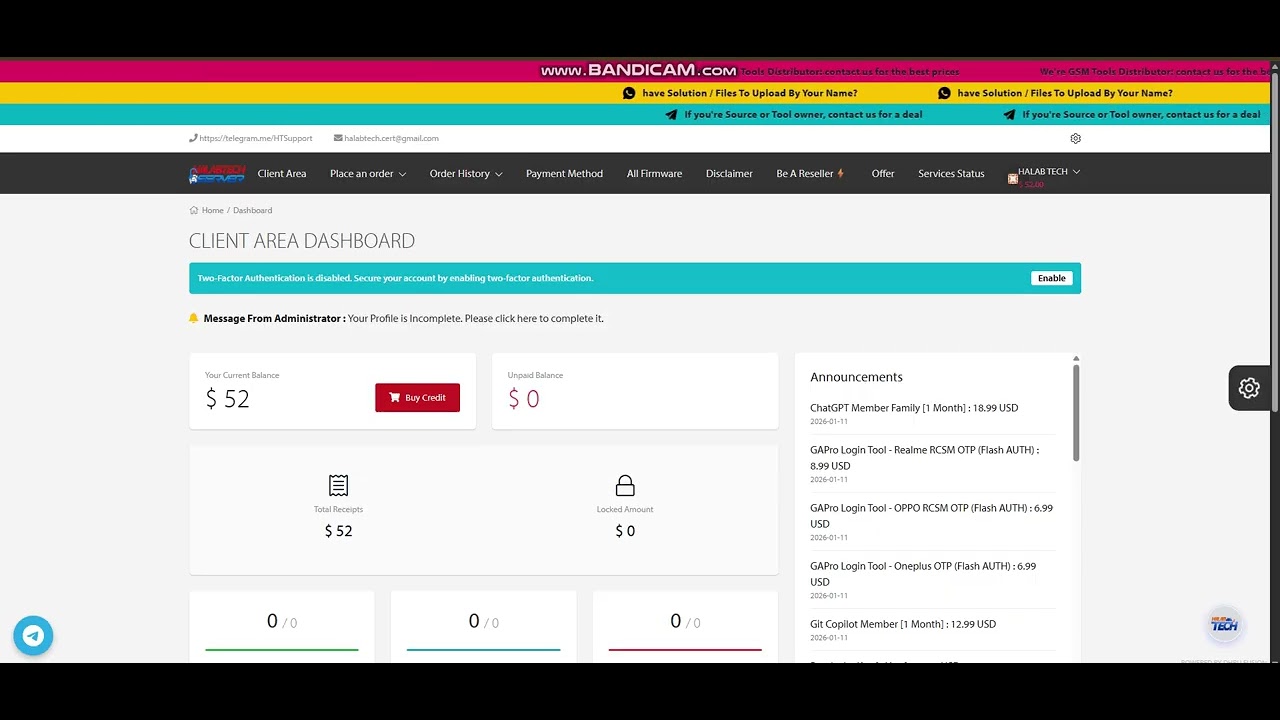The height and width of the screenshot is (720, 1280).
Task: Click the Halabtech Server logo
Action: 217,174
